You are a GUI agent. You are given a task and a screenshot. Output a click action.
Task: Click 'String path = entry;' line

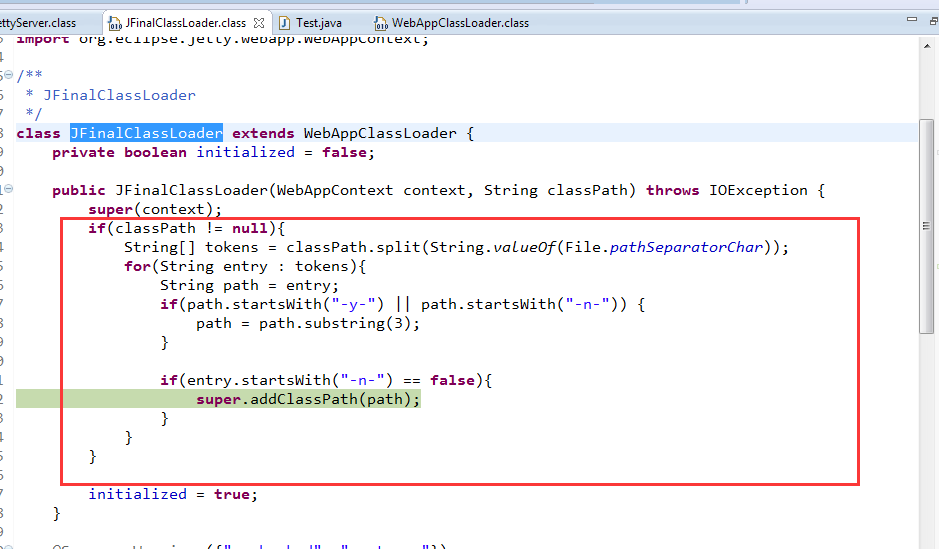(249, 285)
